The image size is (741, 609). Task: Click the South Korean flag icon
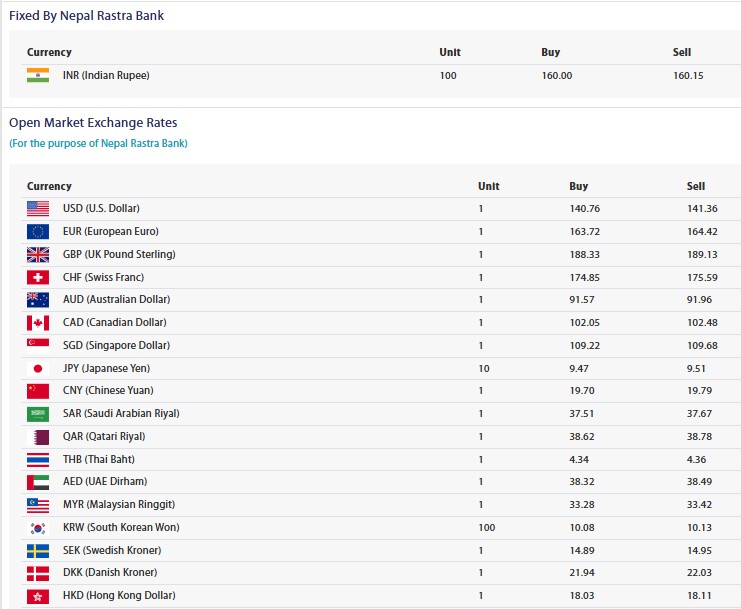[38, 527]
